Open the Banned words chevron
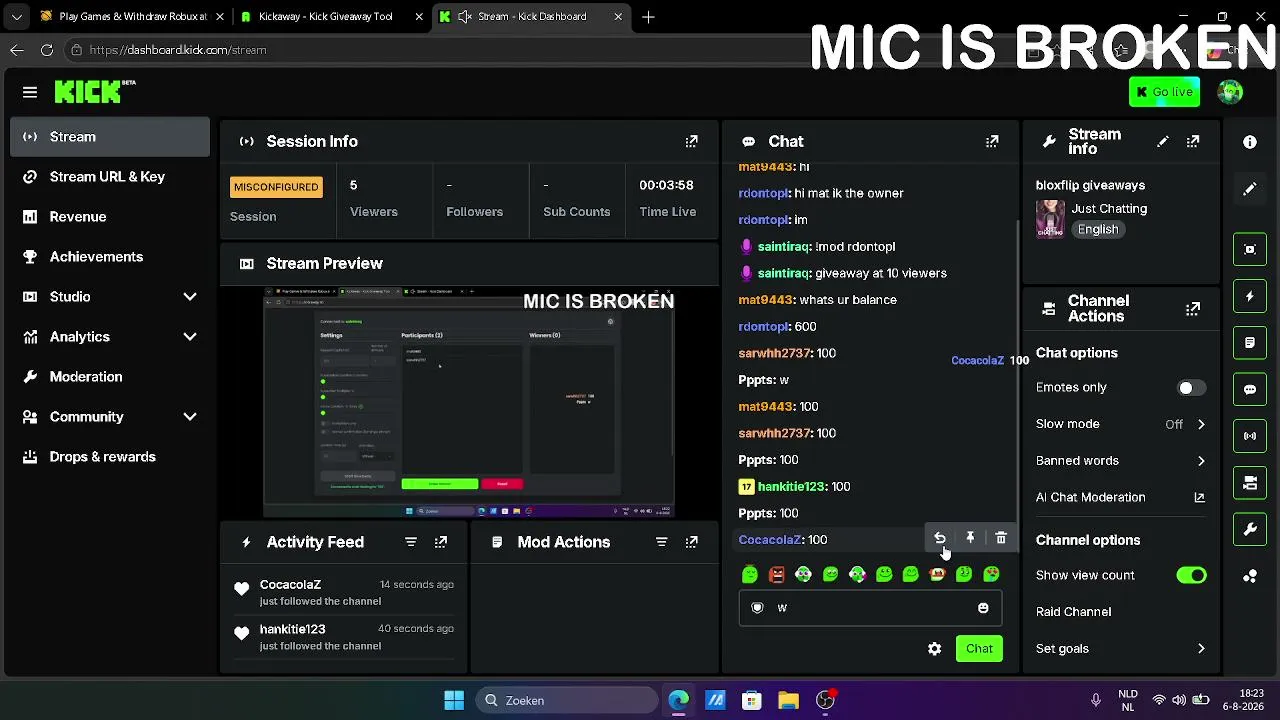 [x=1201, y=461]
